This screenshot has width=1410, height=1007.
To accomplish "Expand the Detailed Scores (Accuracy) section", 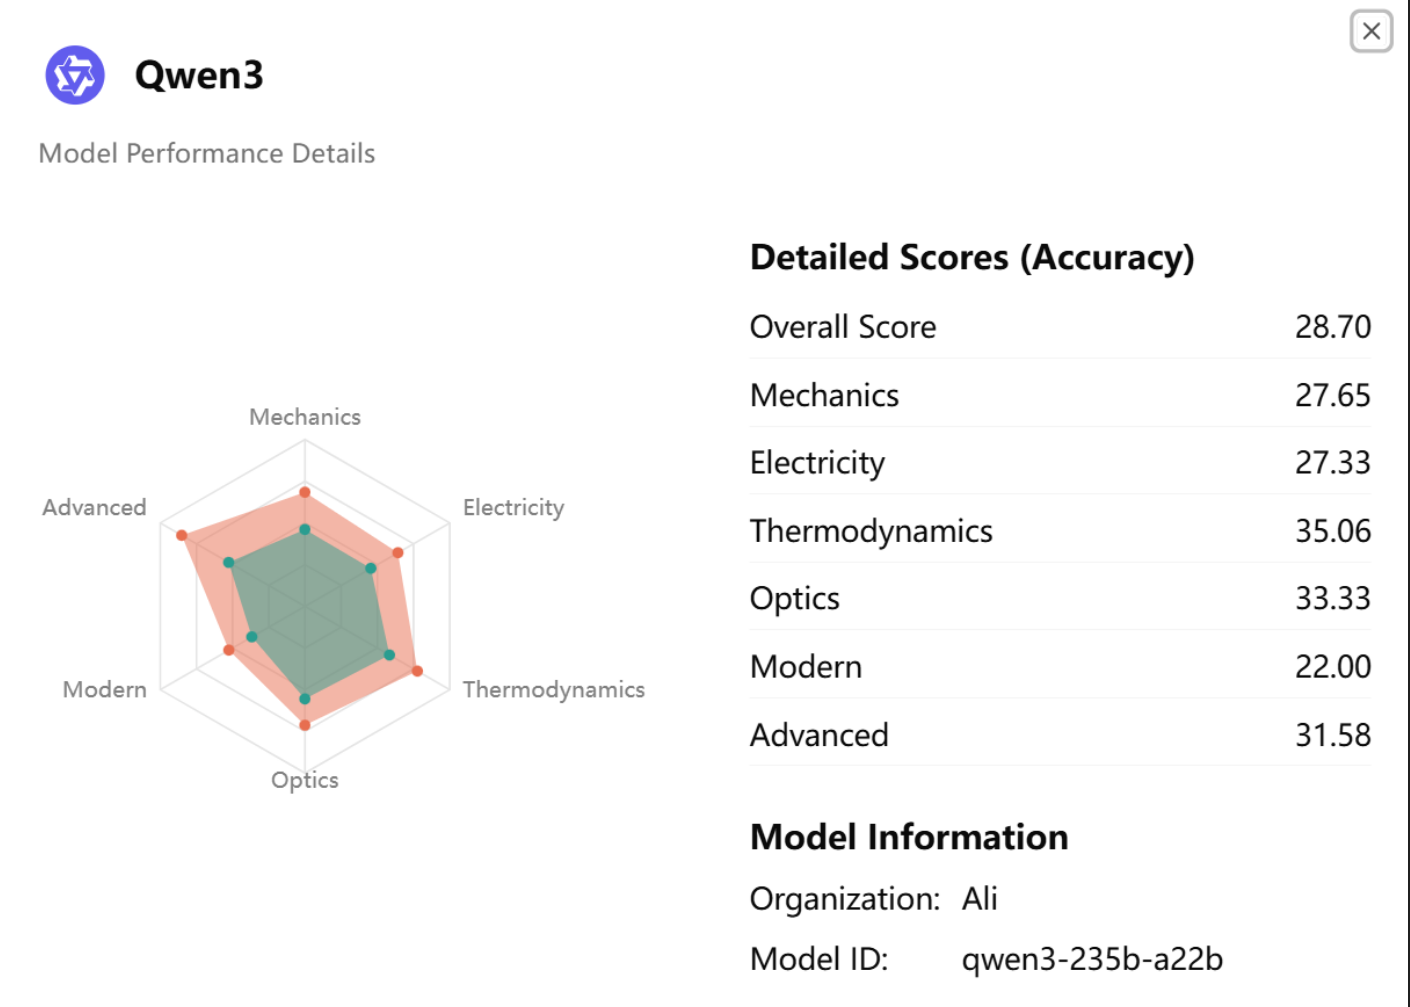I will pyautogui.click(x=971, y=257).
